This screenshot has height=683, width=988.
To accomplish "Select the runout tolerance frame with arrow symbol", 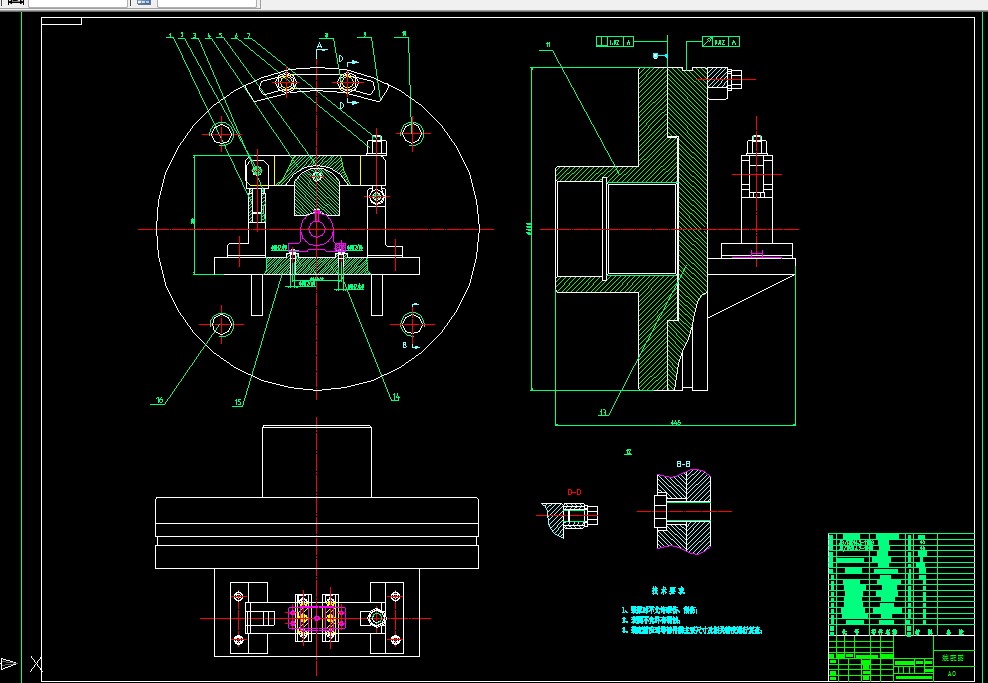I will [721, 42].
